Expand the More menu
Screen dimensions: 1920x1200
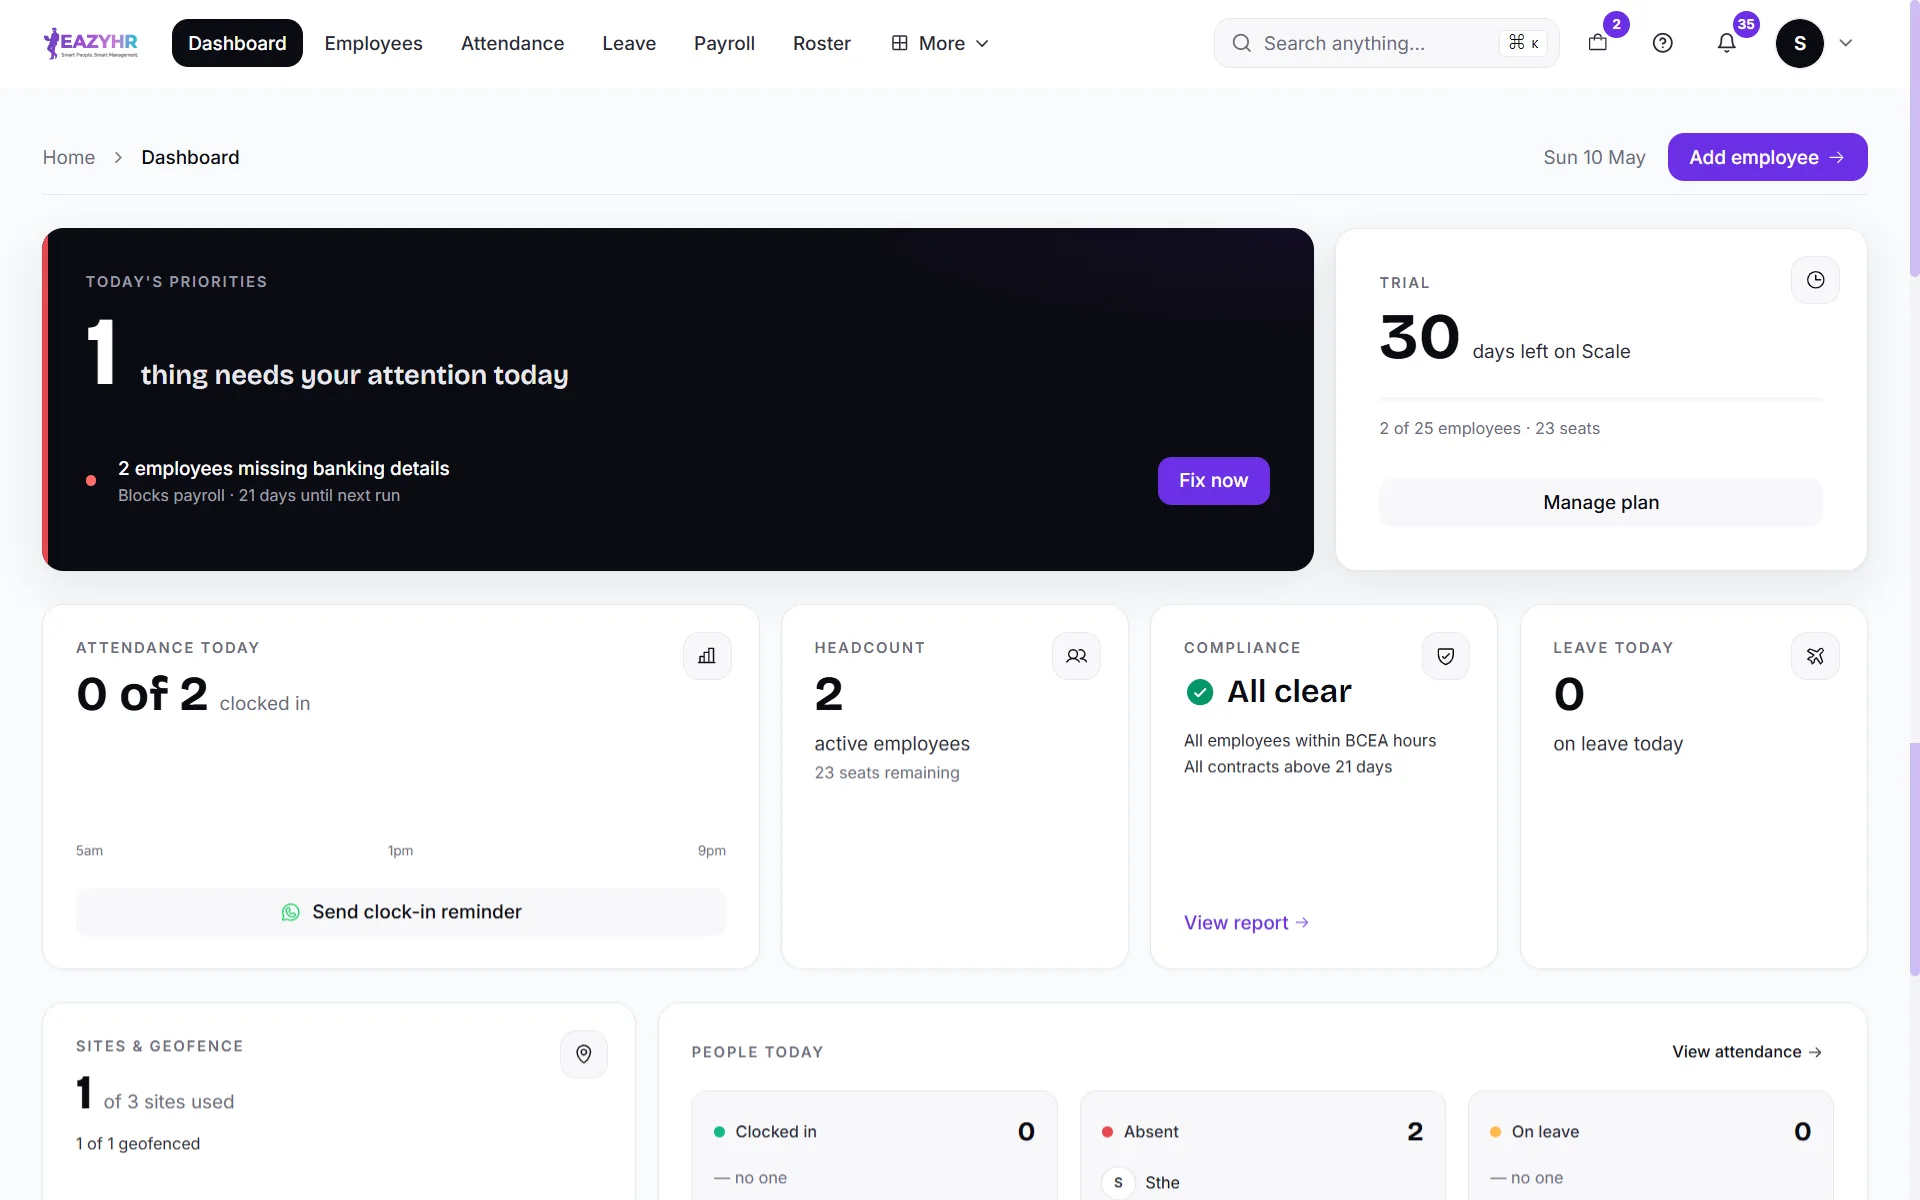pyautogui.click(x=940, y=43)
